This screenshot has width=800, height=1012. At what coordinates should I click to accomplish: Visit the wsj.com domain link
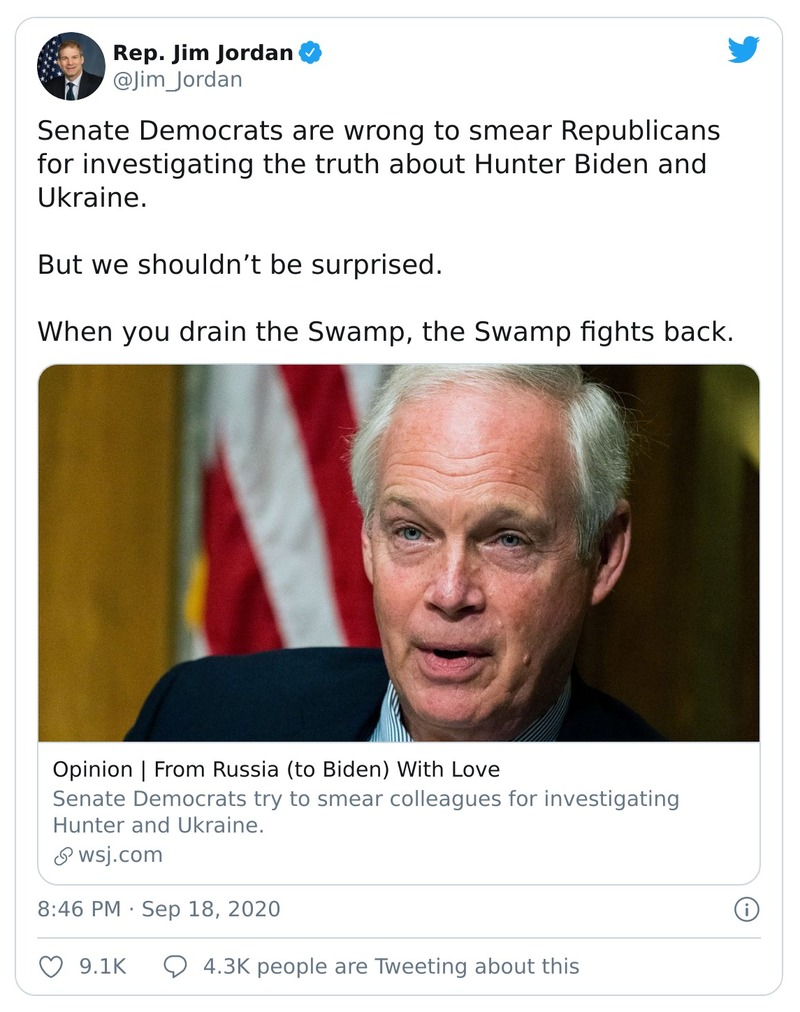point(119,855)
